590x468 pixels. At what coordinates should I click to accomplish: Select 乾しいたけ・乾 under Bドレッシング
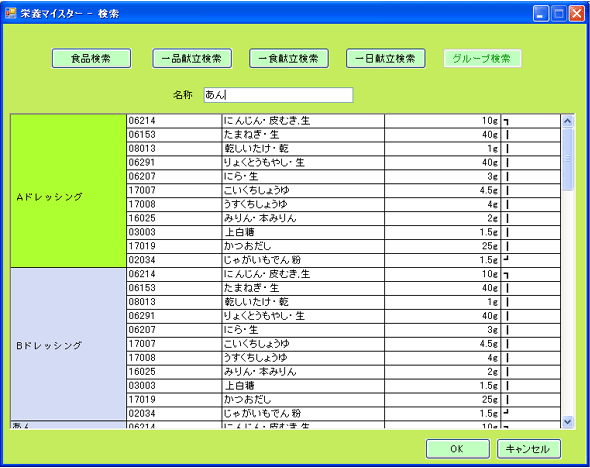point(303,302)
